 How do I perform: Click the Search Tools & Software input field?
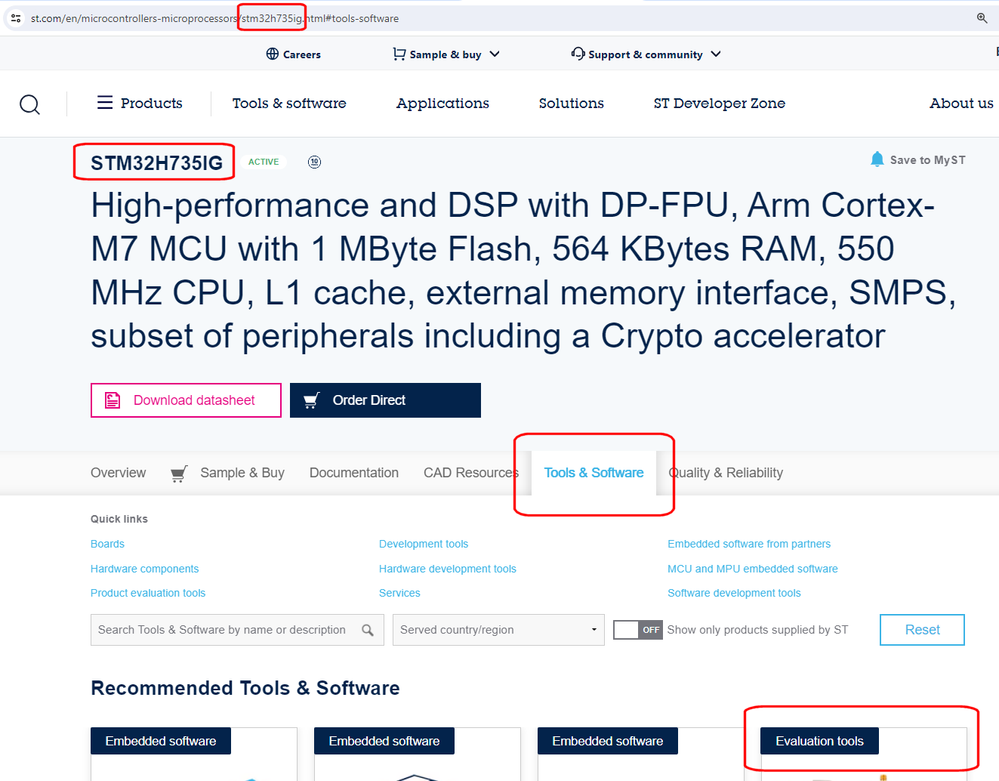[237, 630]
